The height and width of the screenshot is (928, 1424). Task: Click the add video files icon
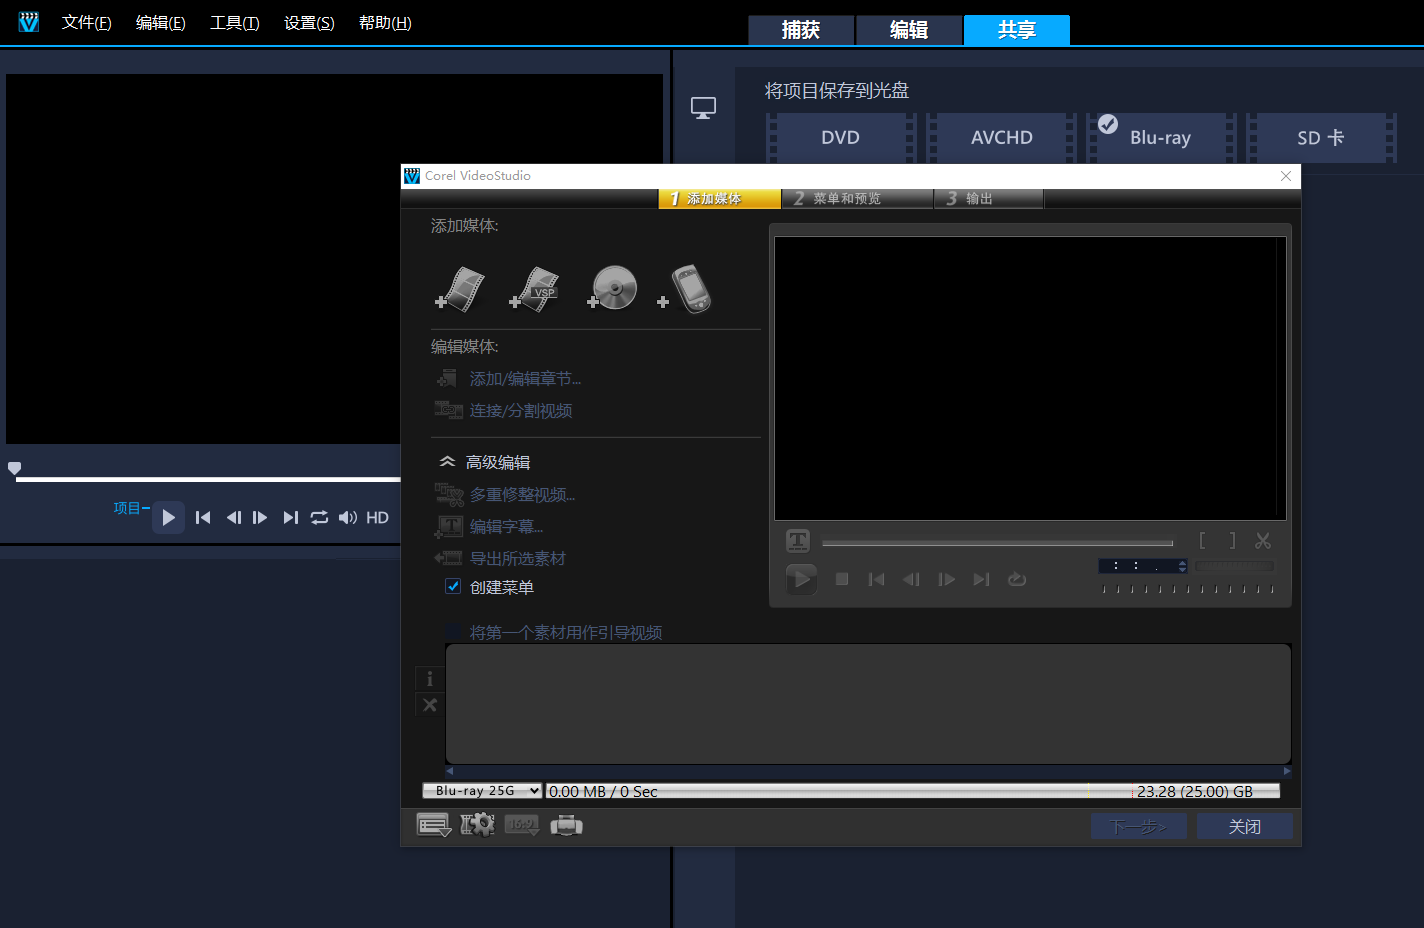point(460,289)
